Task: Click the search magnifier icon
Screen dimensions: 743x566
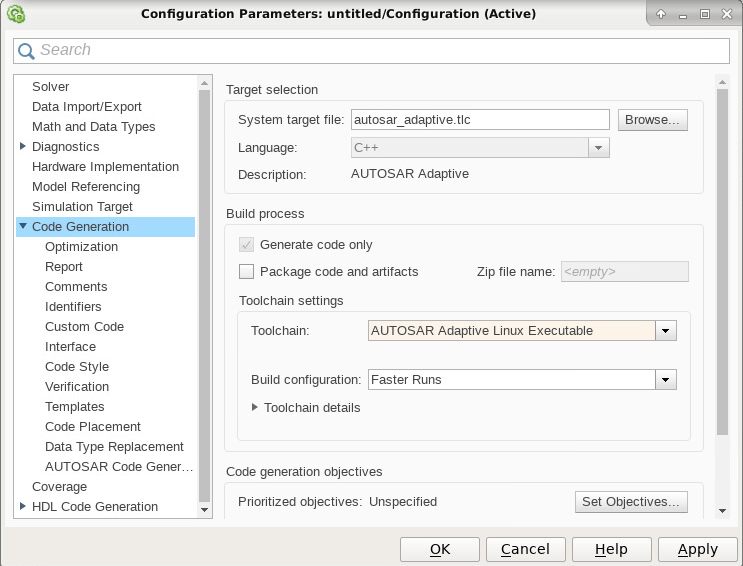Action: (26, 51)
